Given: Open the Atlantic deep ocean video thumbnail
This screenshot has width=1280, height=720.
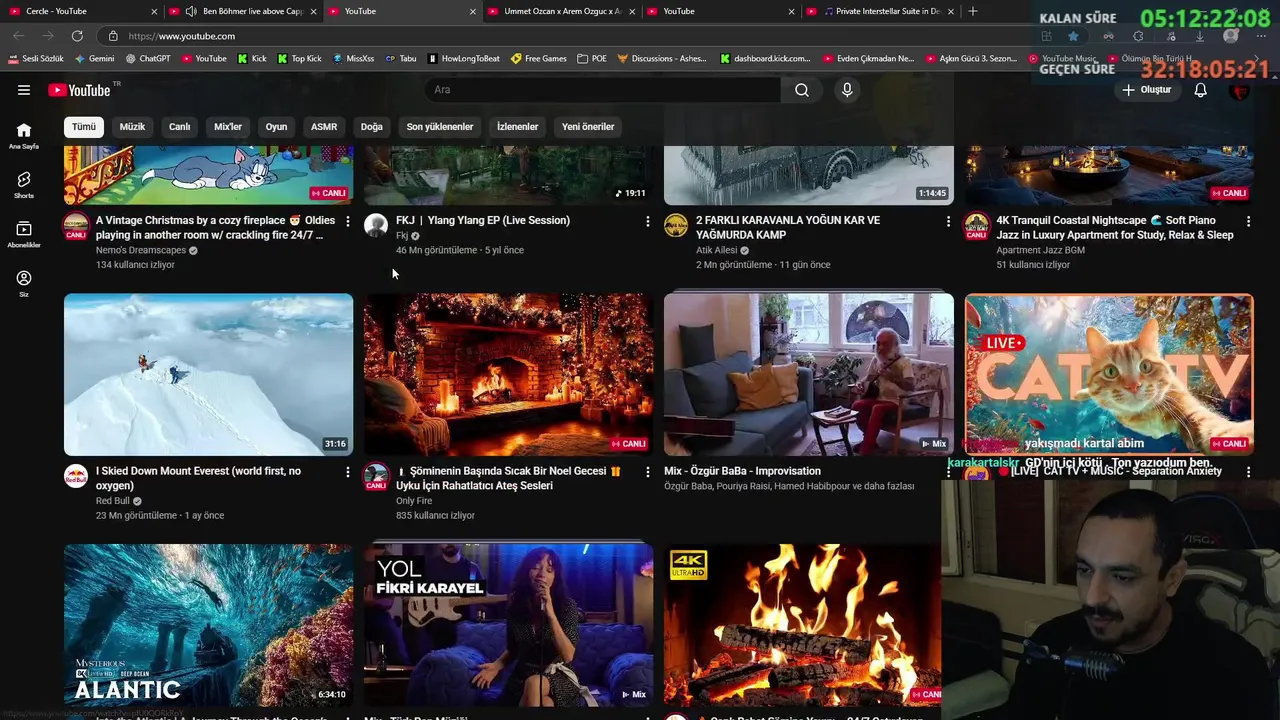Looking at the screenshot, I should coord(208,625).
